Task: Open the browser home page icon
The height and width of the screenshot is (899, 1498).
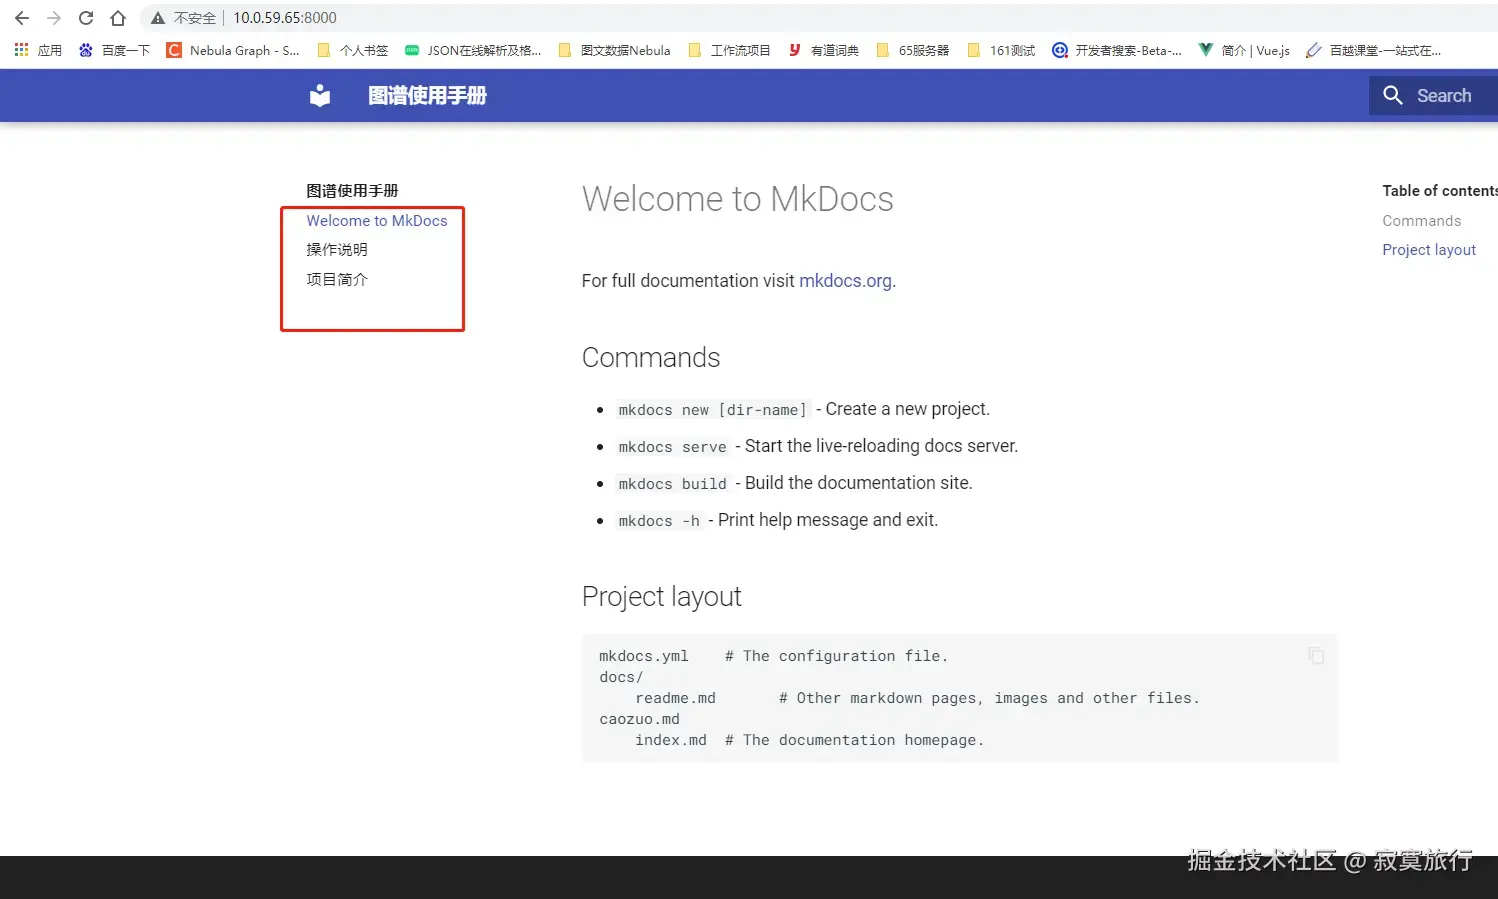Action: click(x=118, y=18)
